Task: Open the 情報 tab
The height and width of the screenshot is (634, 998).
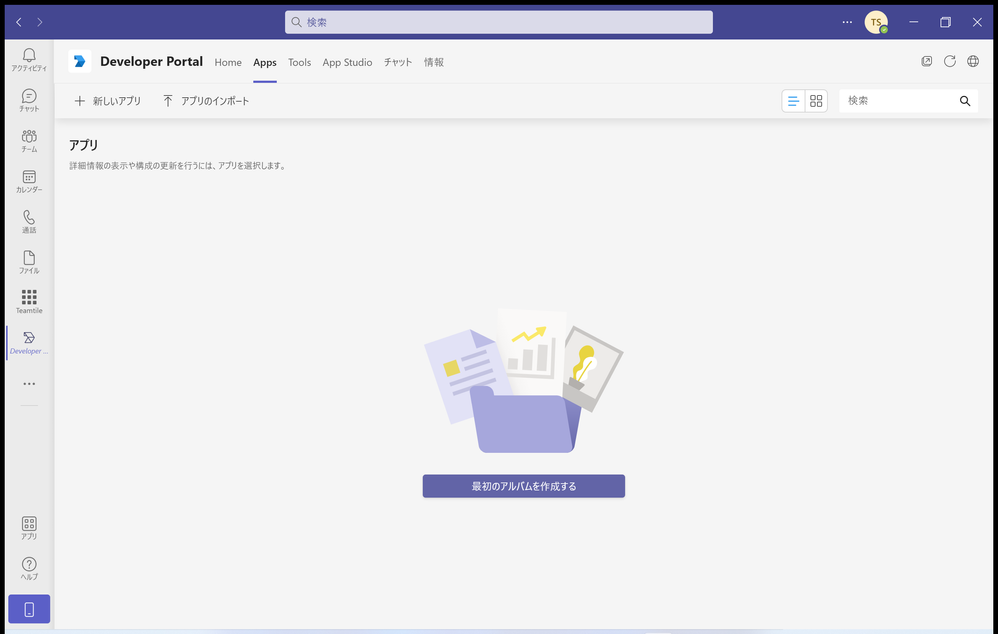Action: (x=434, y=62)
